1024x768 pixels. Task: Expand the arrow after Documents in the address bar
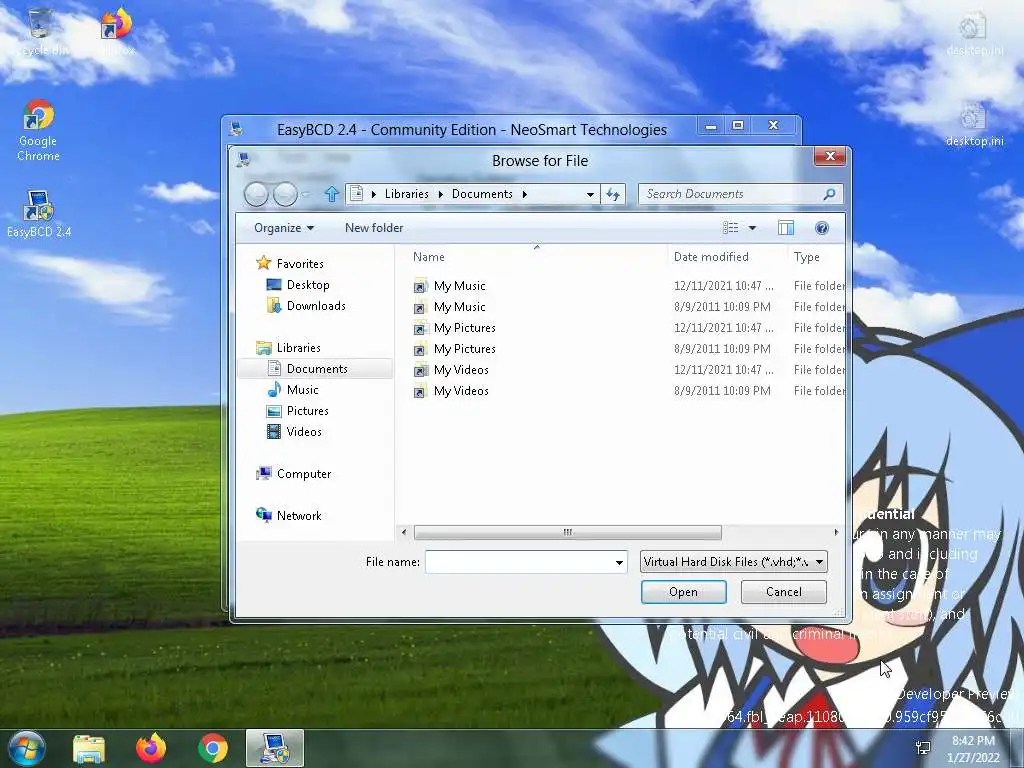coord(524,194)
